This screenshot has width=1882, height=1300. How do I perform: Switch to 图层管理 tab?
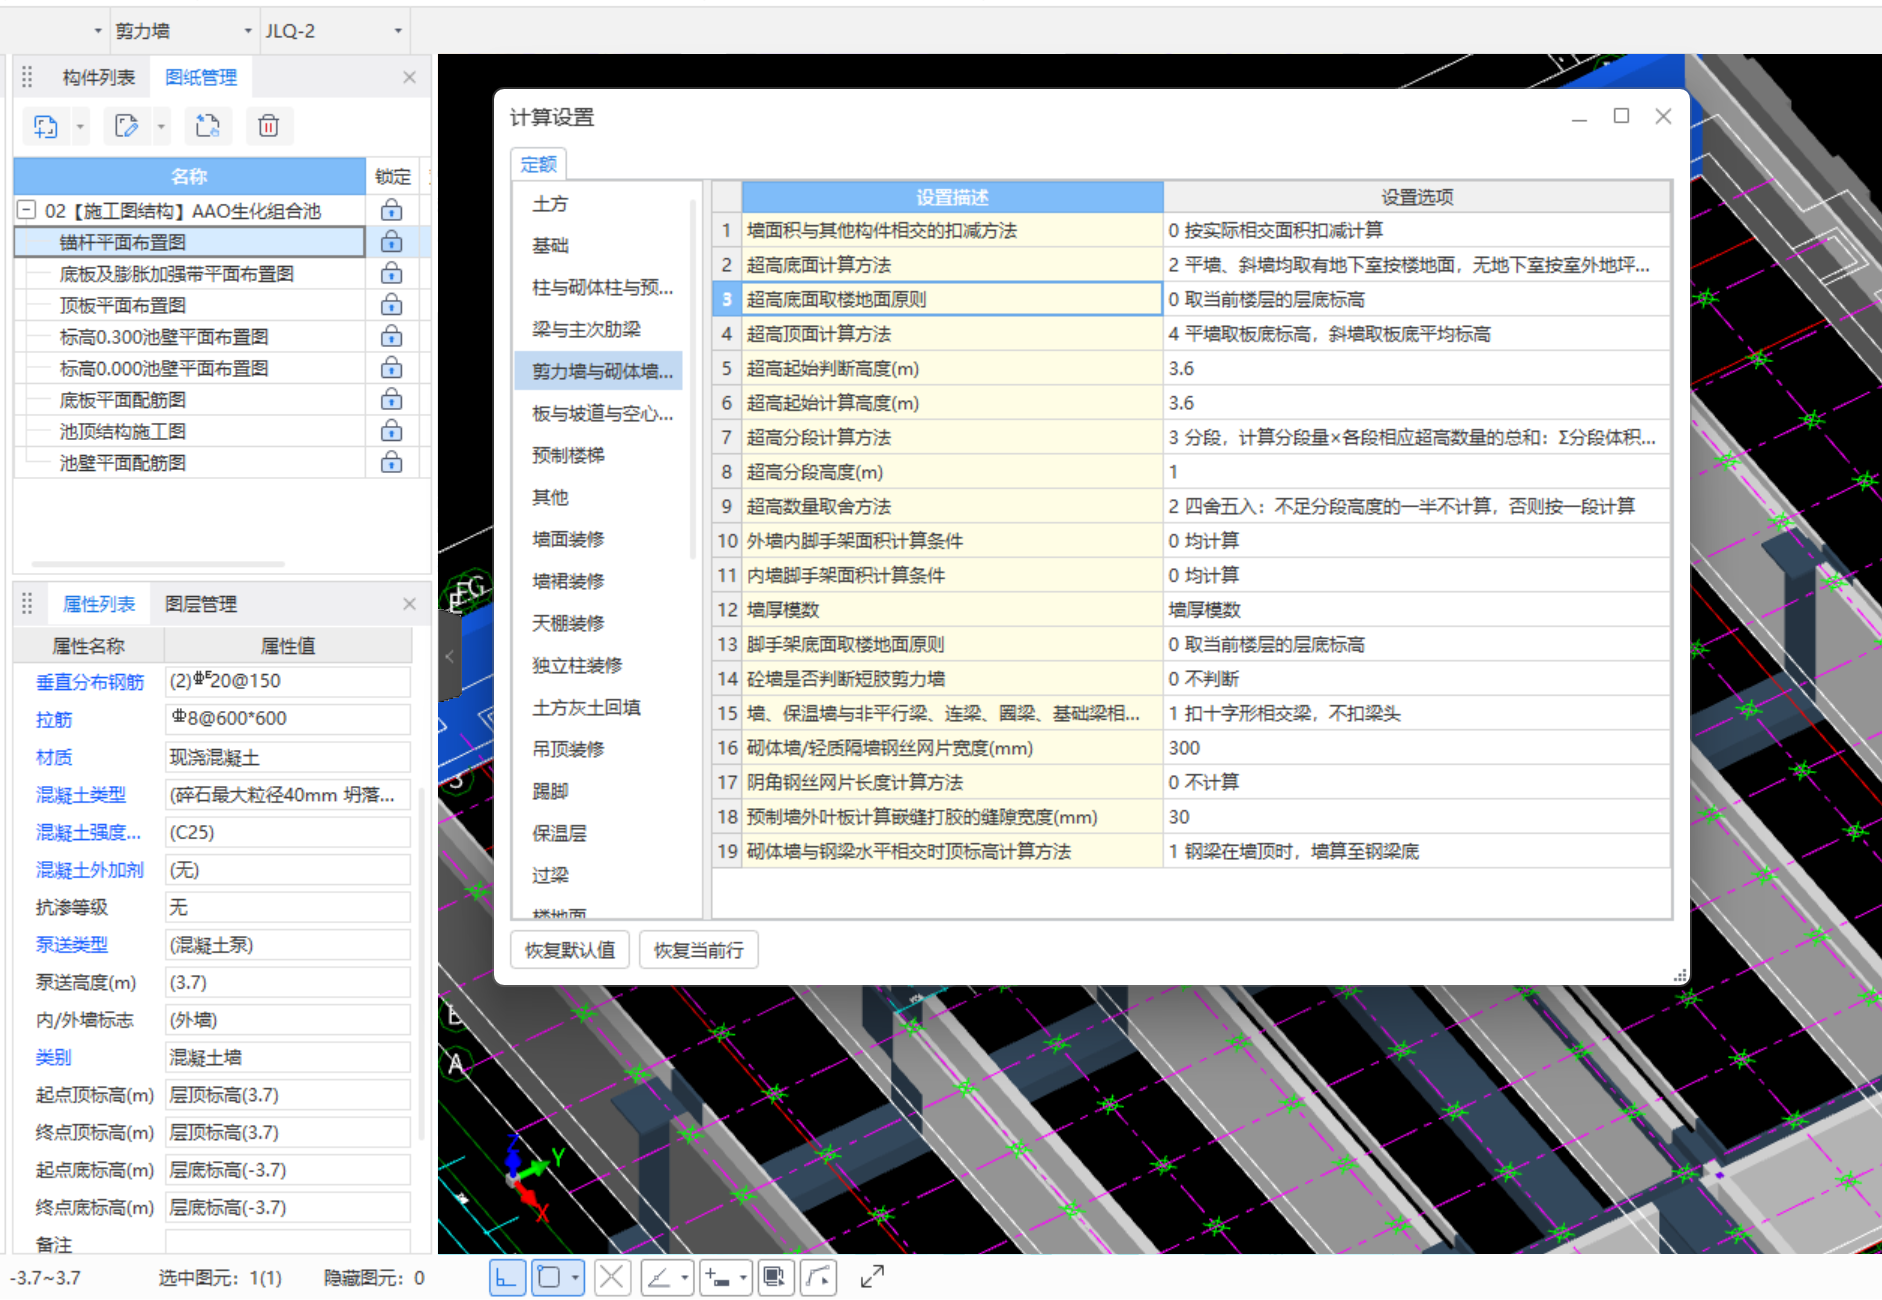(201, 604)
